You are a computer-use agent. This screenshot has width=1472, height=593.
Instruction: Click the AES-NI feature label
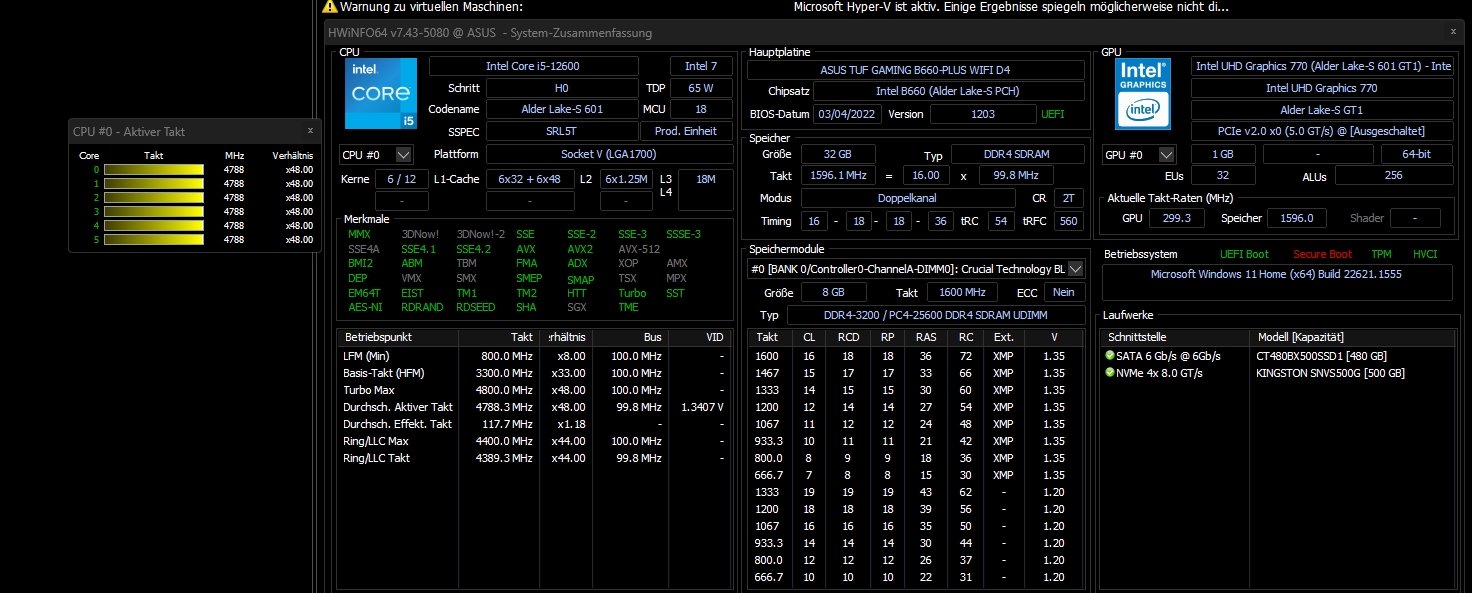365,307
